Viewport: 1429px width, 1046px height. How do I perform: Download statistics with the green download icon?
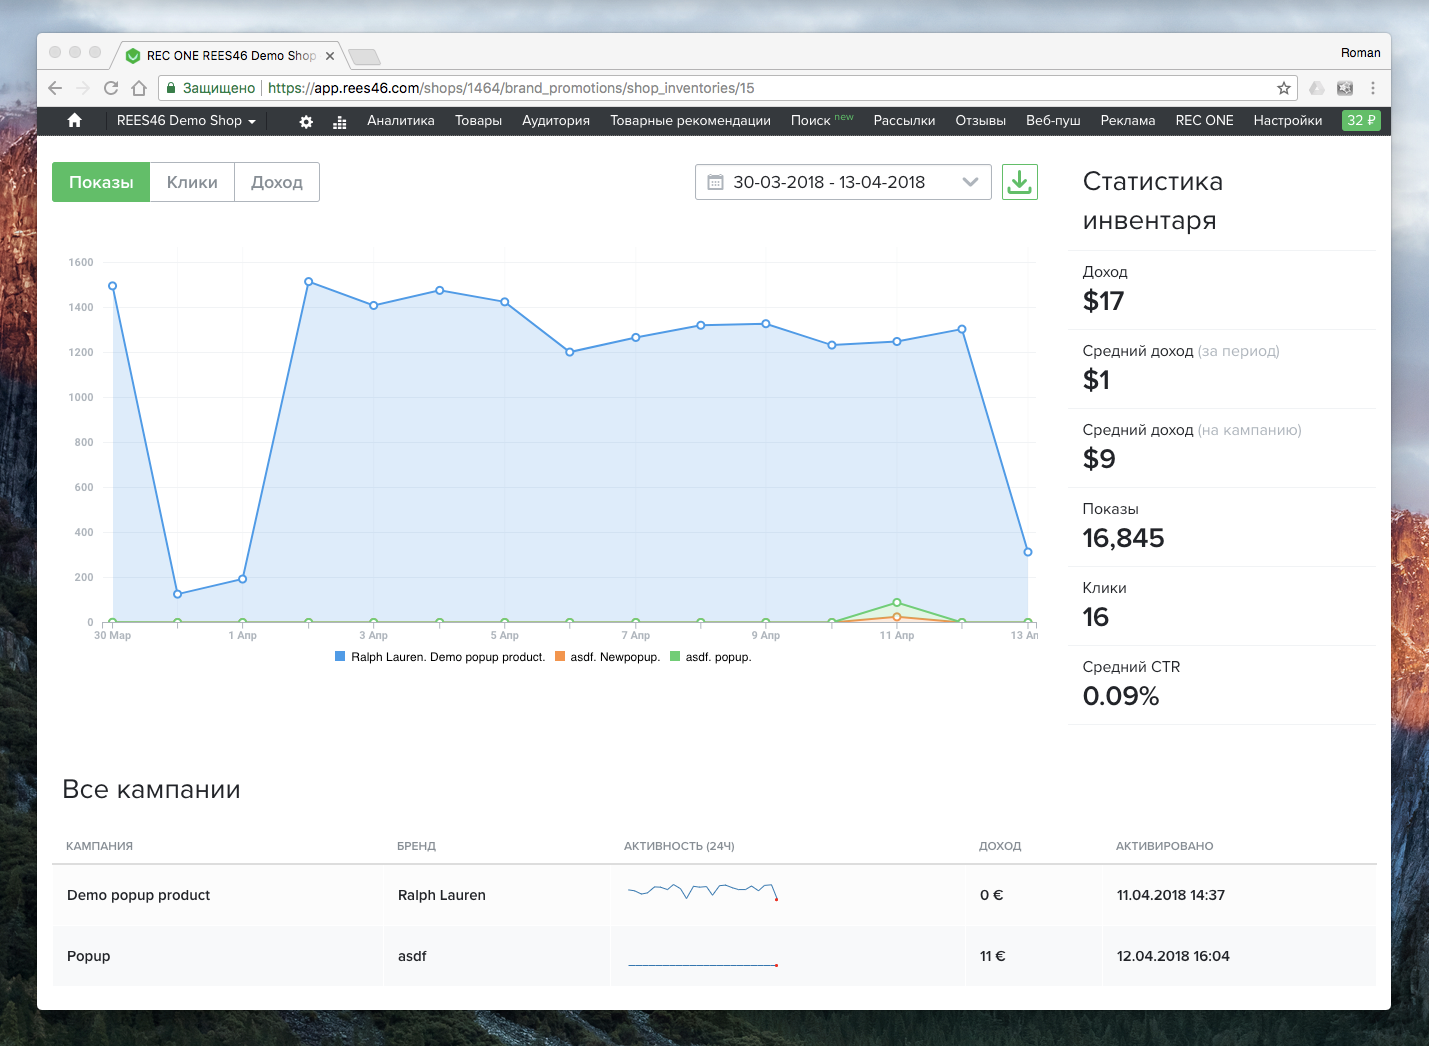(x=1019, y=182)
